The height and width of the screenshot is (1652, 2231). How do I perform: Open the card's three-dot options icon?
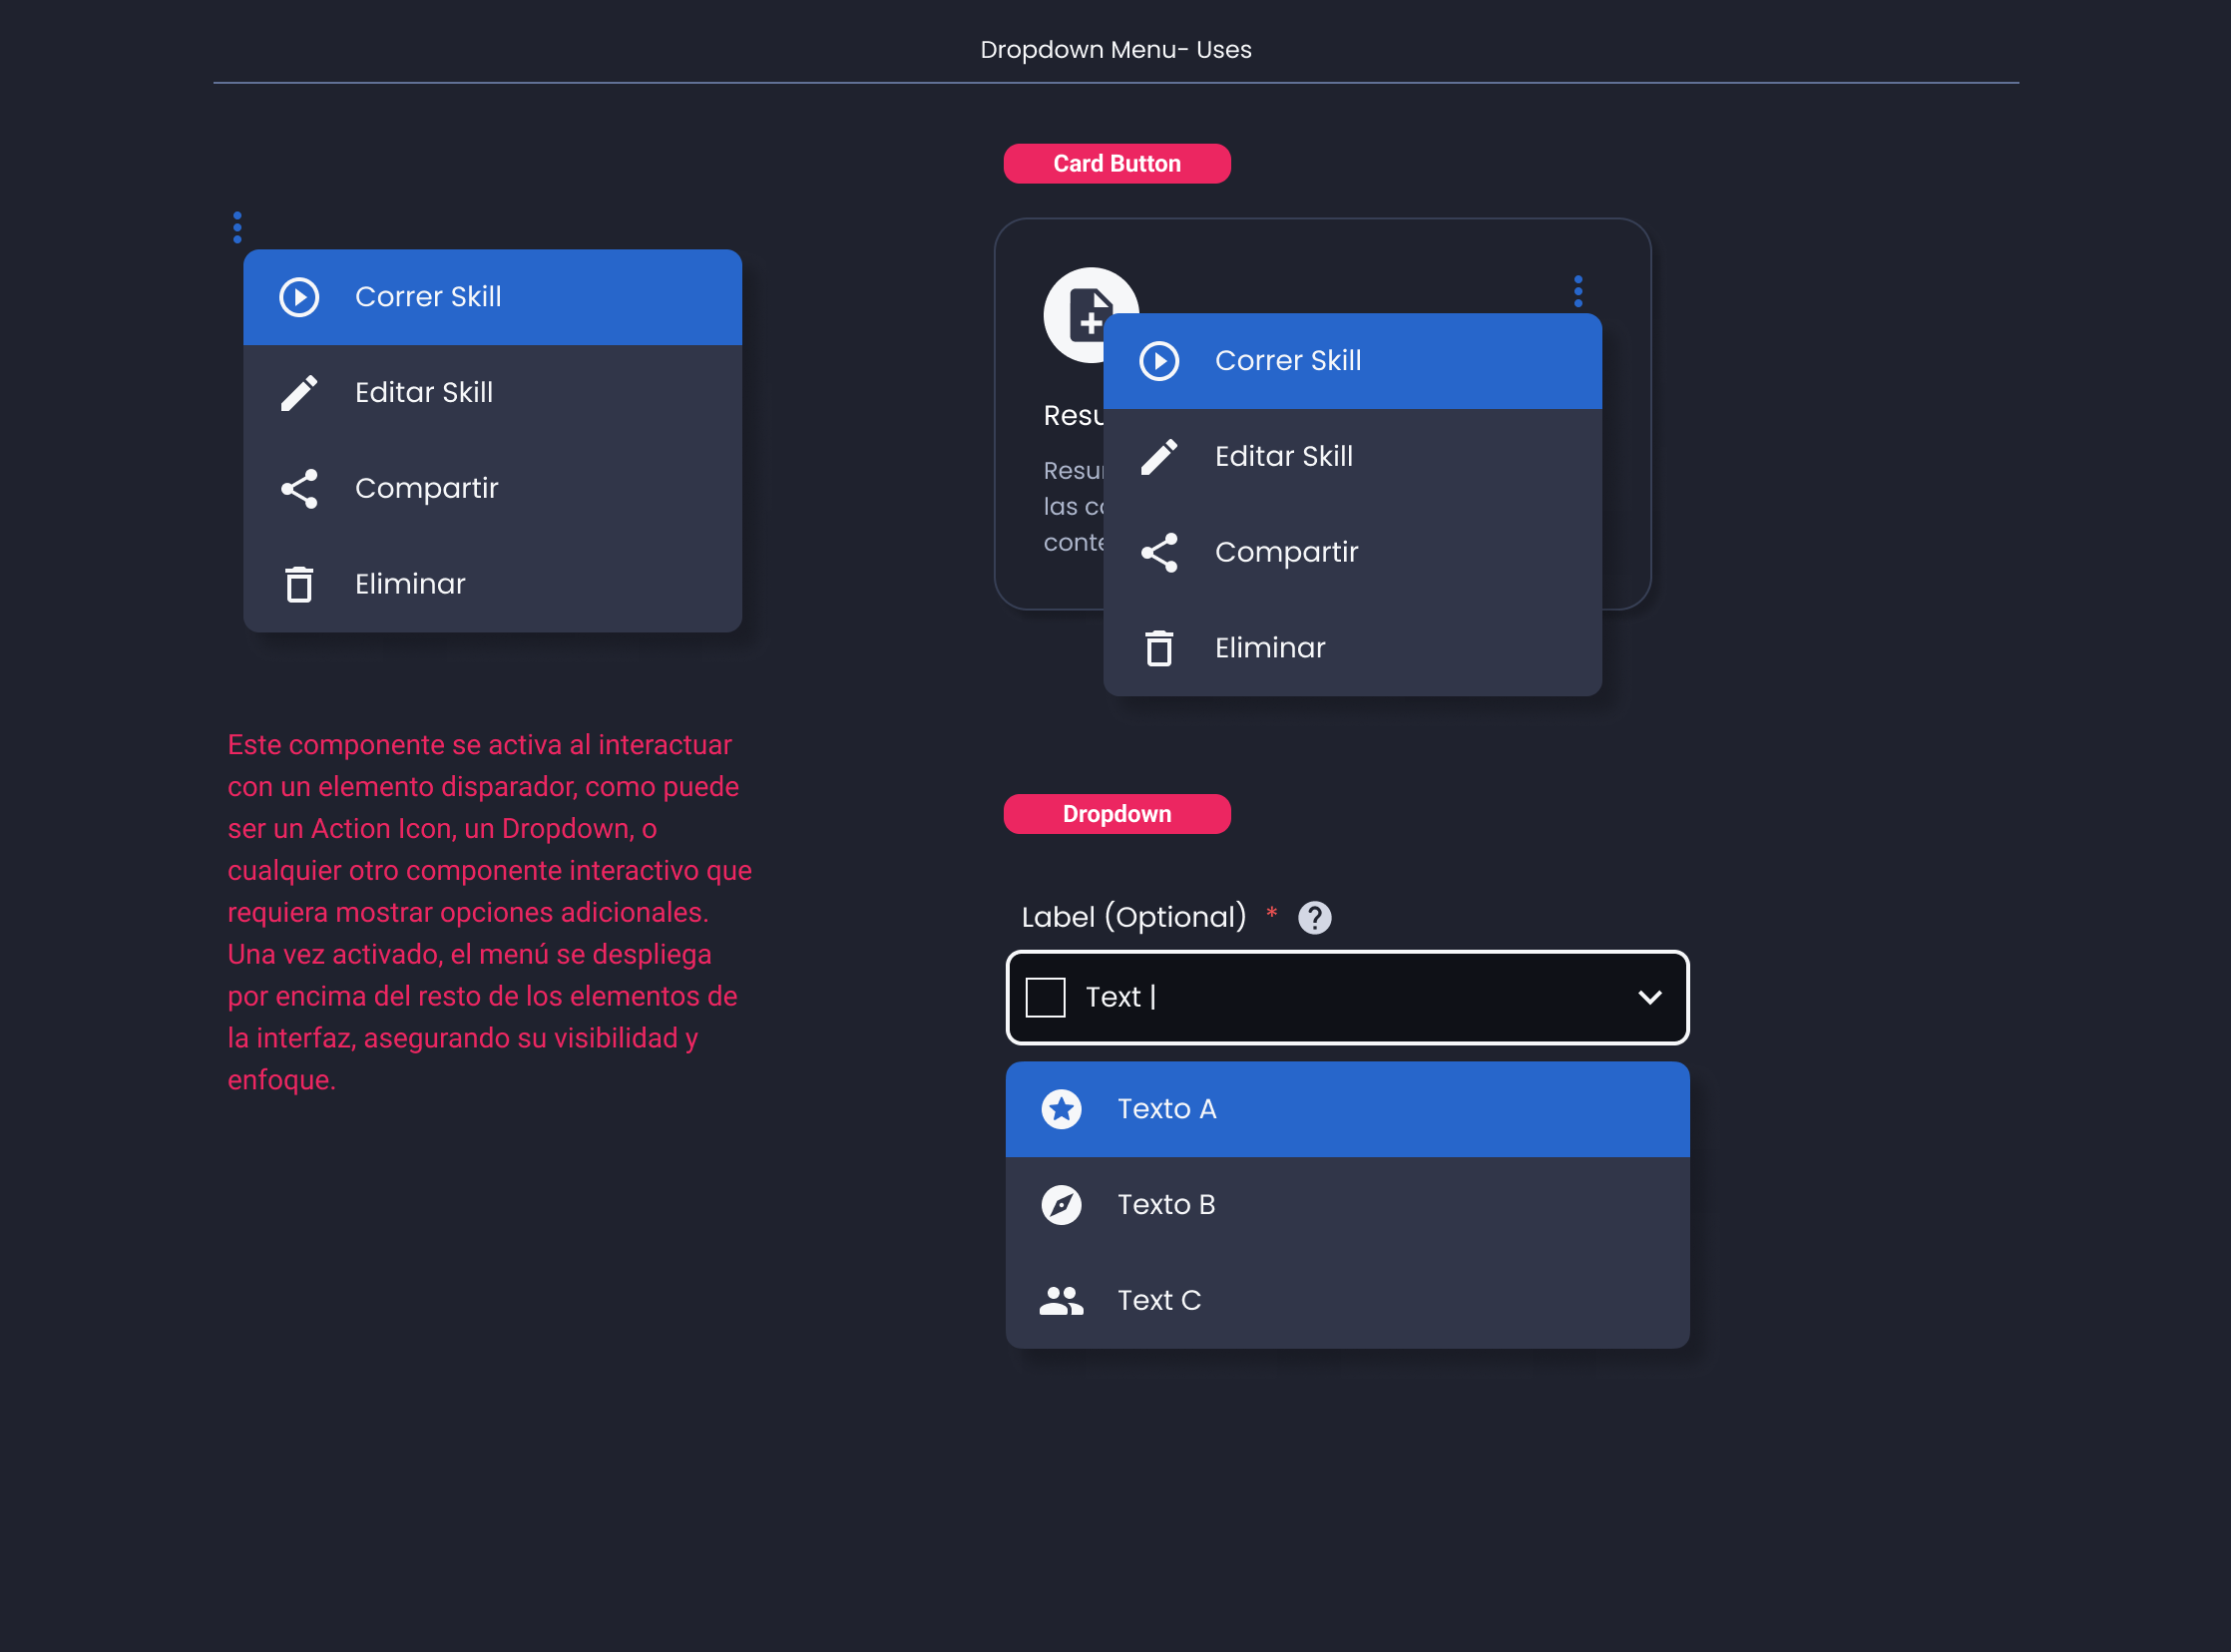pyautogui.click(x=1578, y=291)
